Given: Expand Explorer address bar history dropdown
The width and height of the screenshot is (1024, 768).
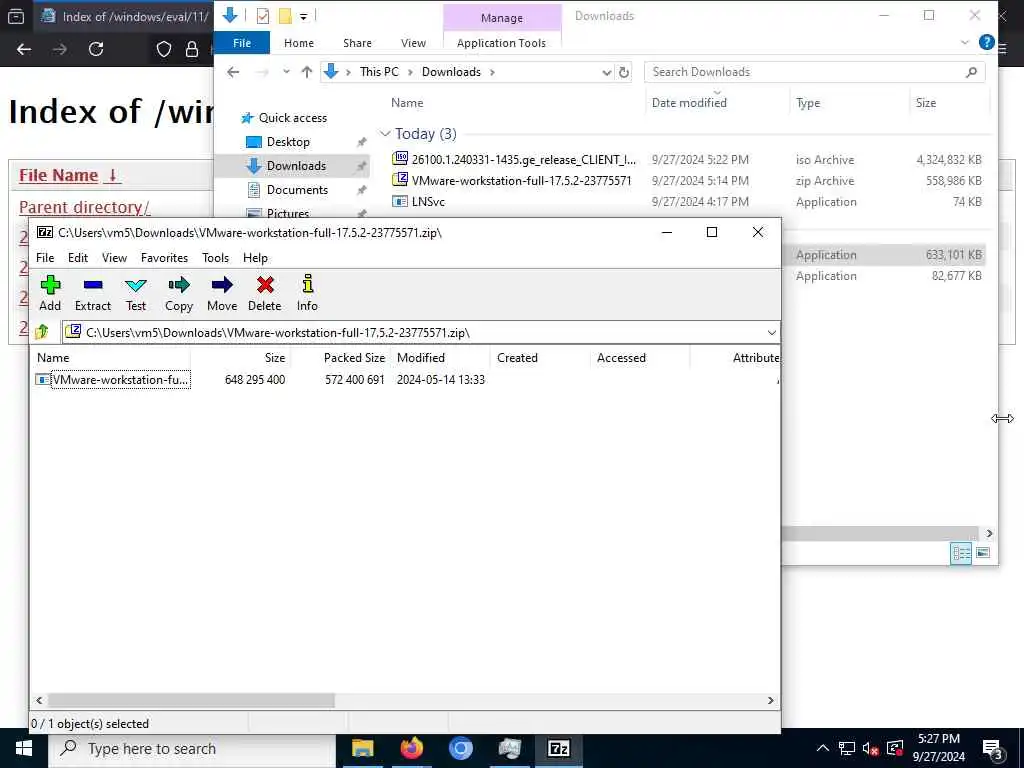Looking at the screenshot, I should point(607,72).
